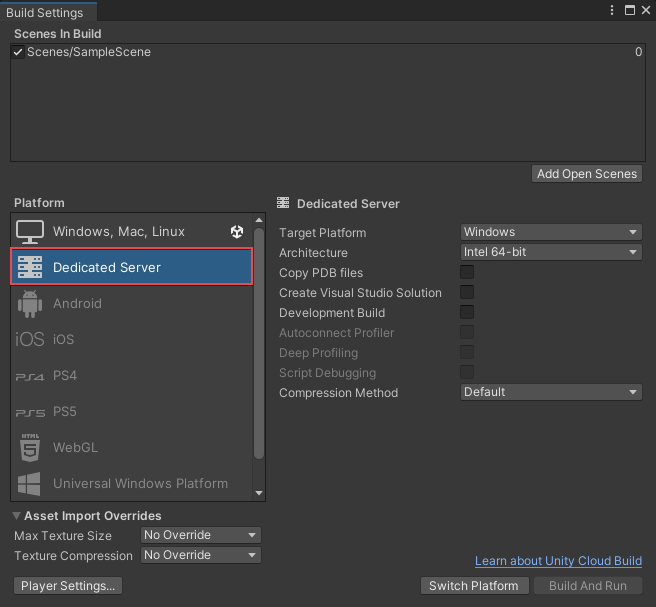
Task: Click the Switch Platform button
Action: coord(473,586)
